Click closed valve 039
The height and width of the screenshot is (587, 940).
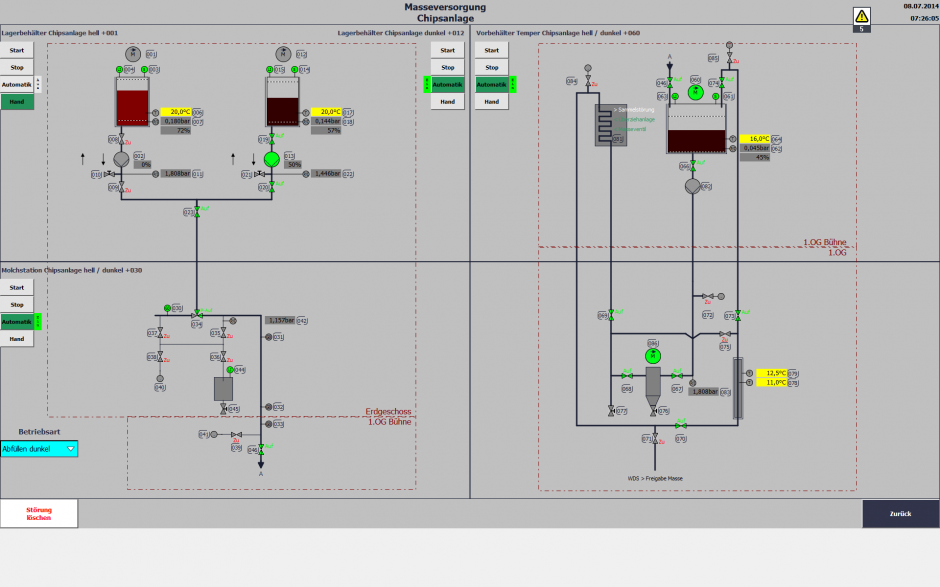236,434
